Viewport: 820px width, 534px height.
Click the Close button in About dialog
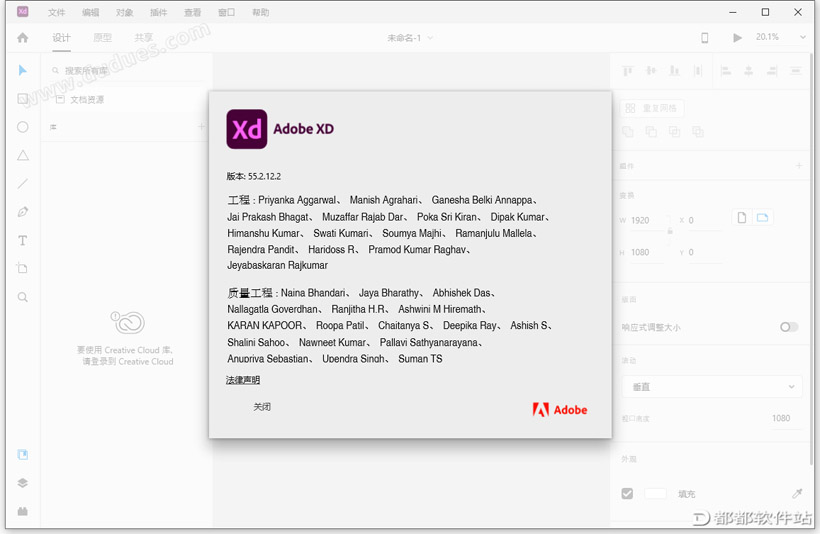coord(262,406)
